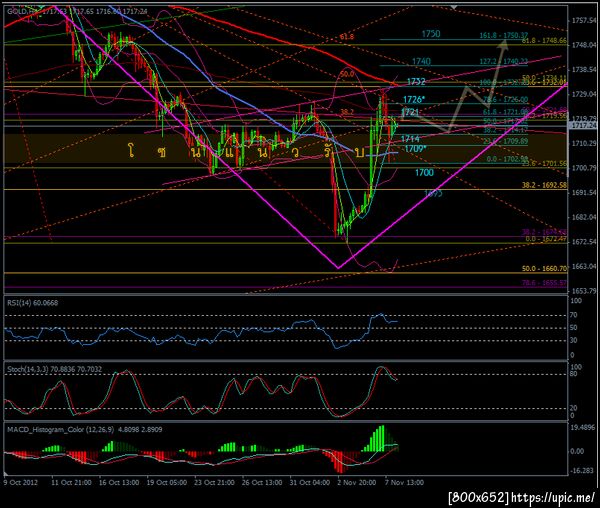Select the 1714 support label

point(411,138)
